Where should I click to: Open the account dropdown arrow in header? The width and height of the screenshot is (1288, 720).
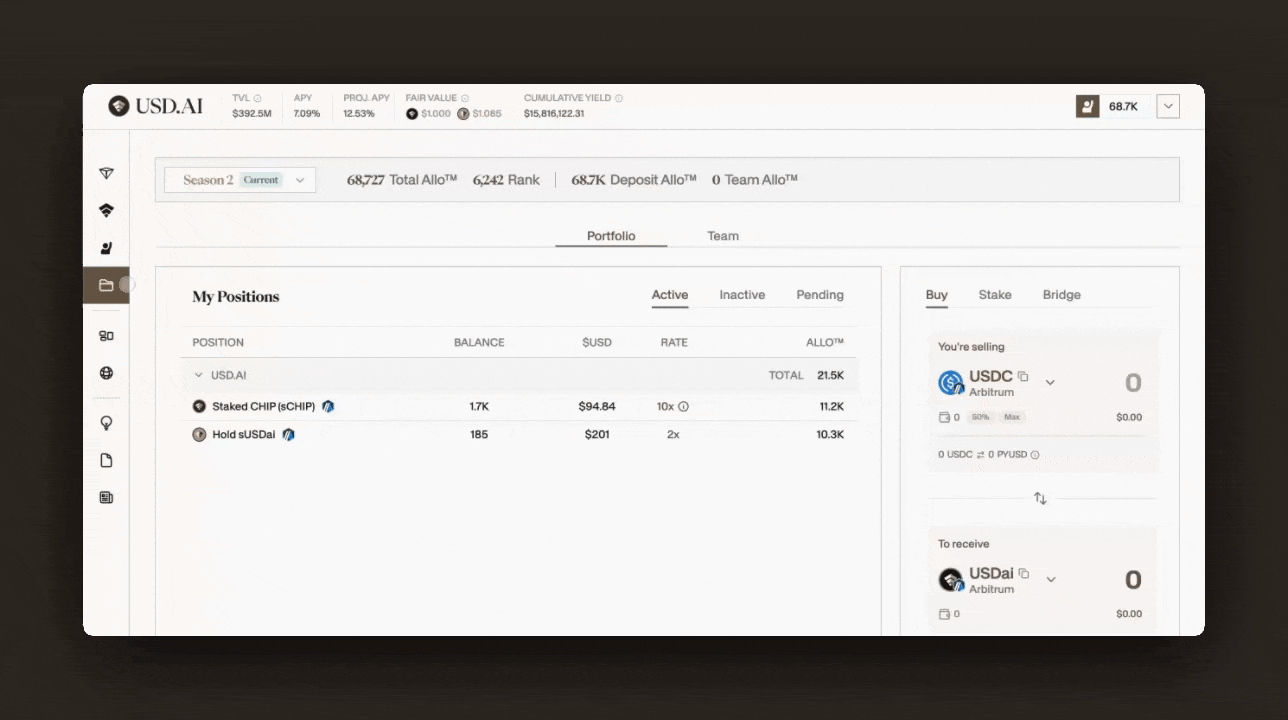(x=1168, y=106)
